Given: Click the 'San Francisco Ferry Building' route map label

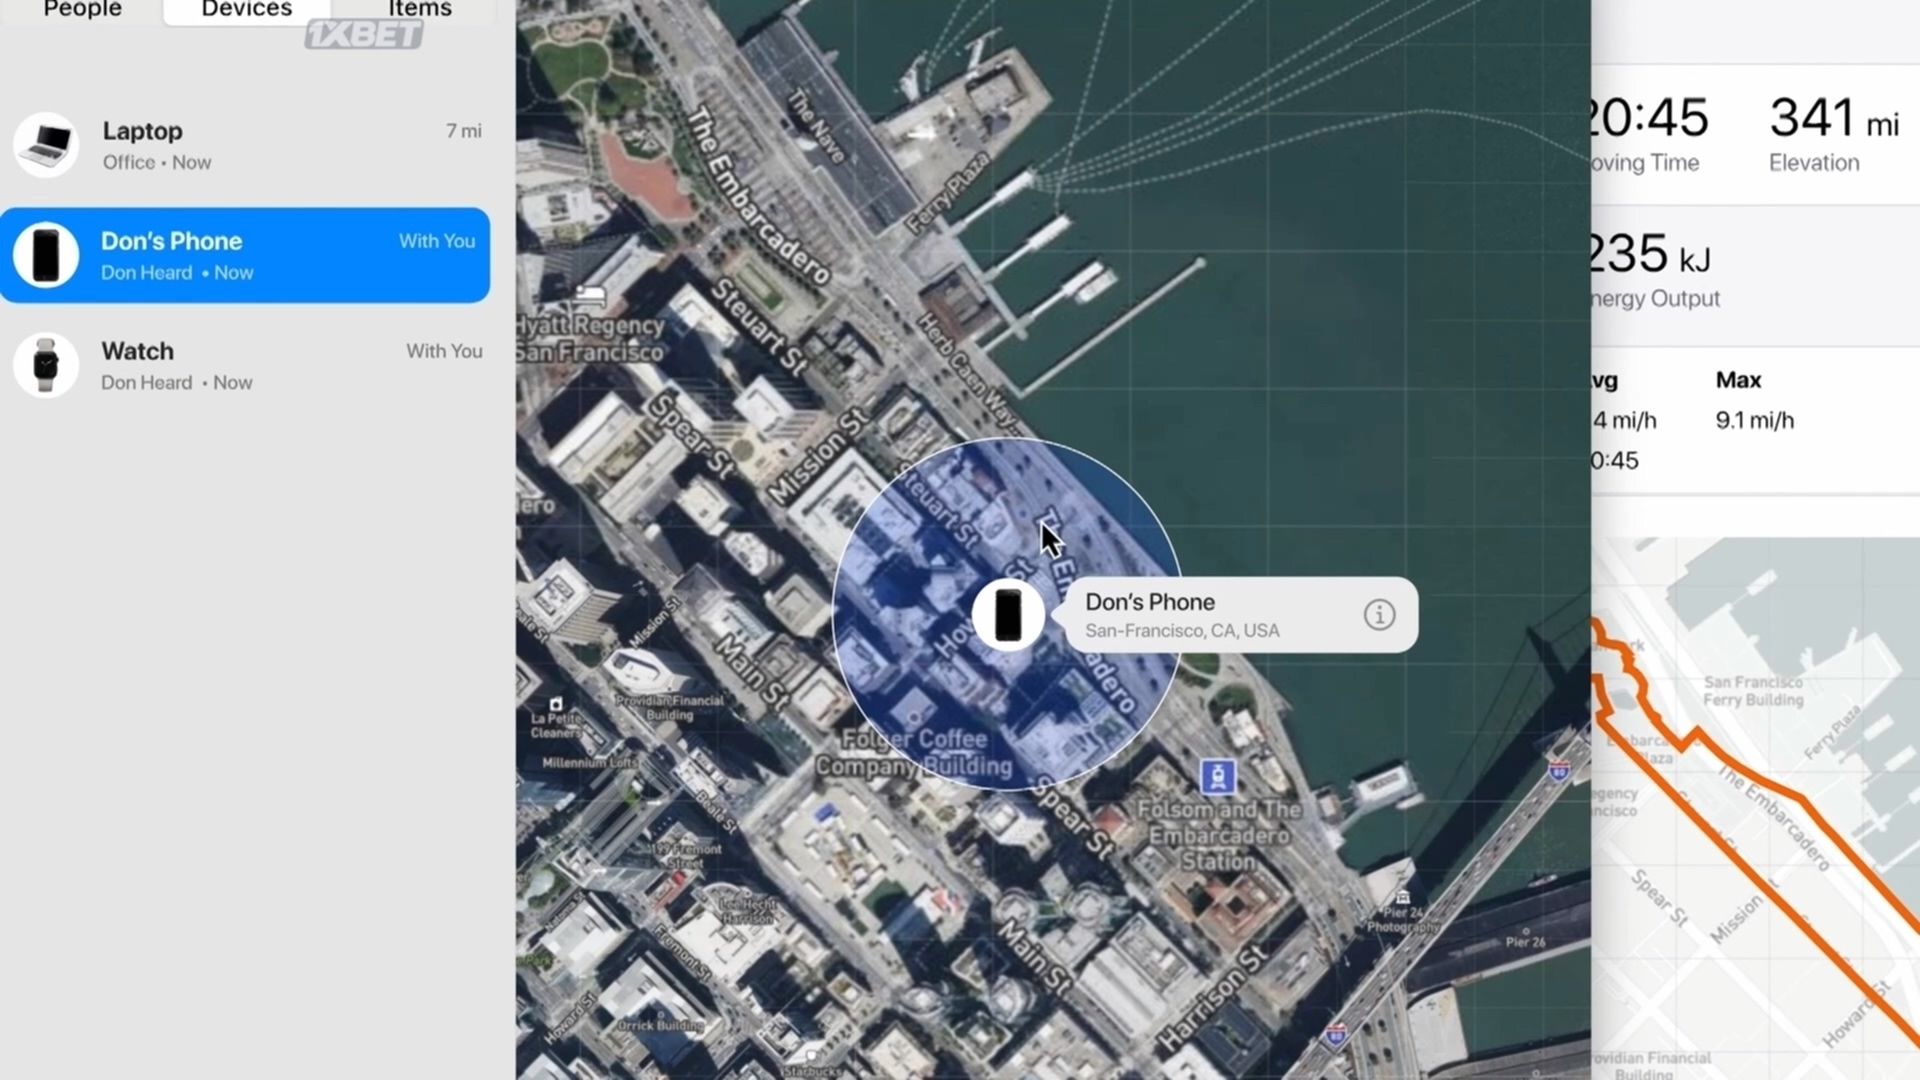Looking at the screenshot, I should click(x=1753, y=691).
